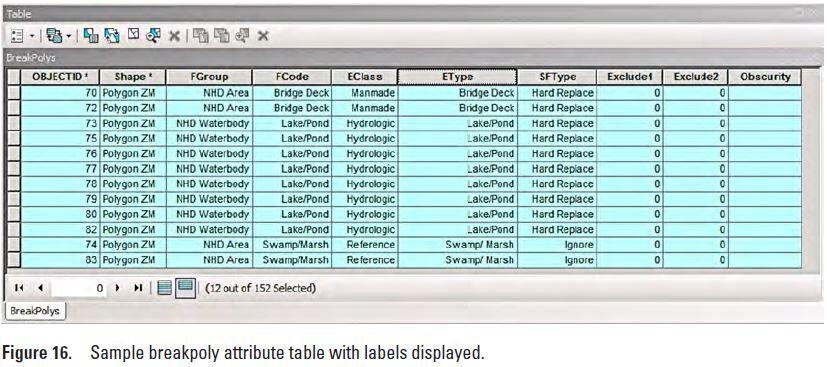Click row selector box for OBJECTID 83
Image resolution: width=827 pixels, height=367 pixels.
13,260
